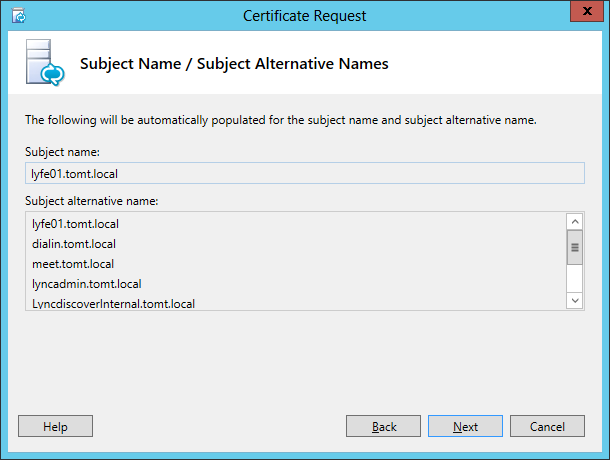Click the scrollbar thumb in alternative names list

coord(575,248)
